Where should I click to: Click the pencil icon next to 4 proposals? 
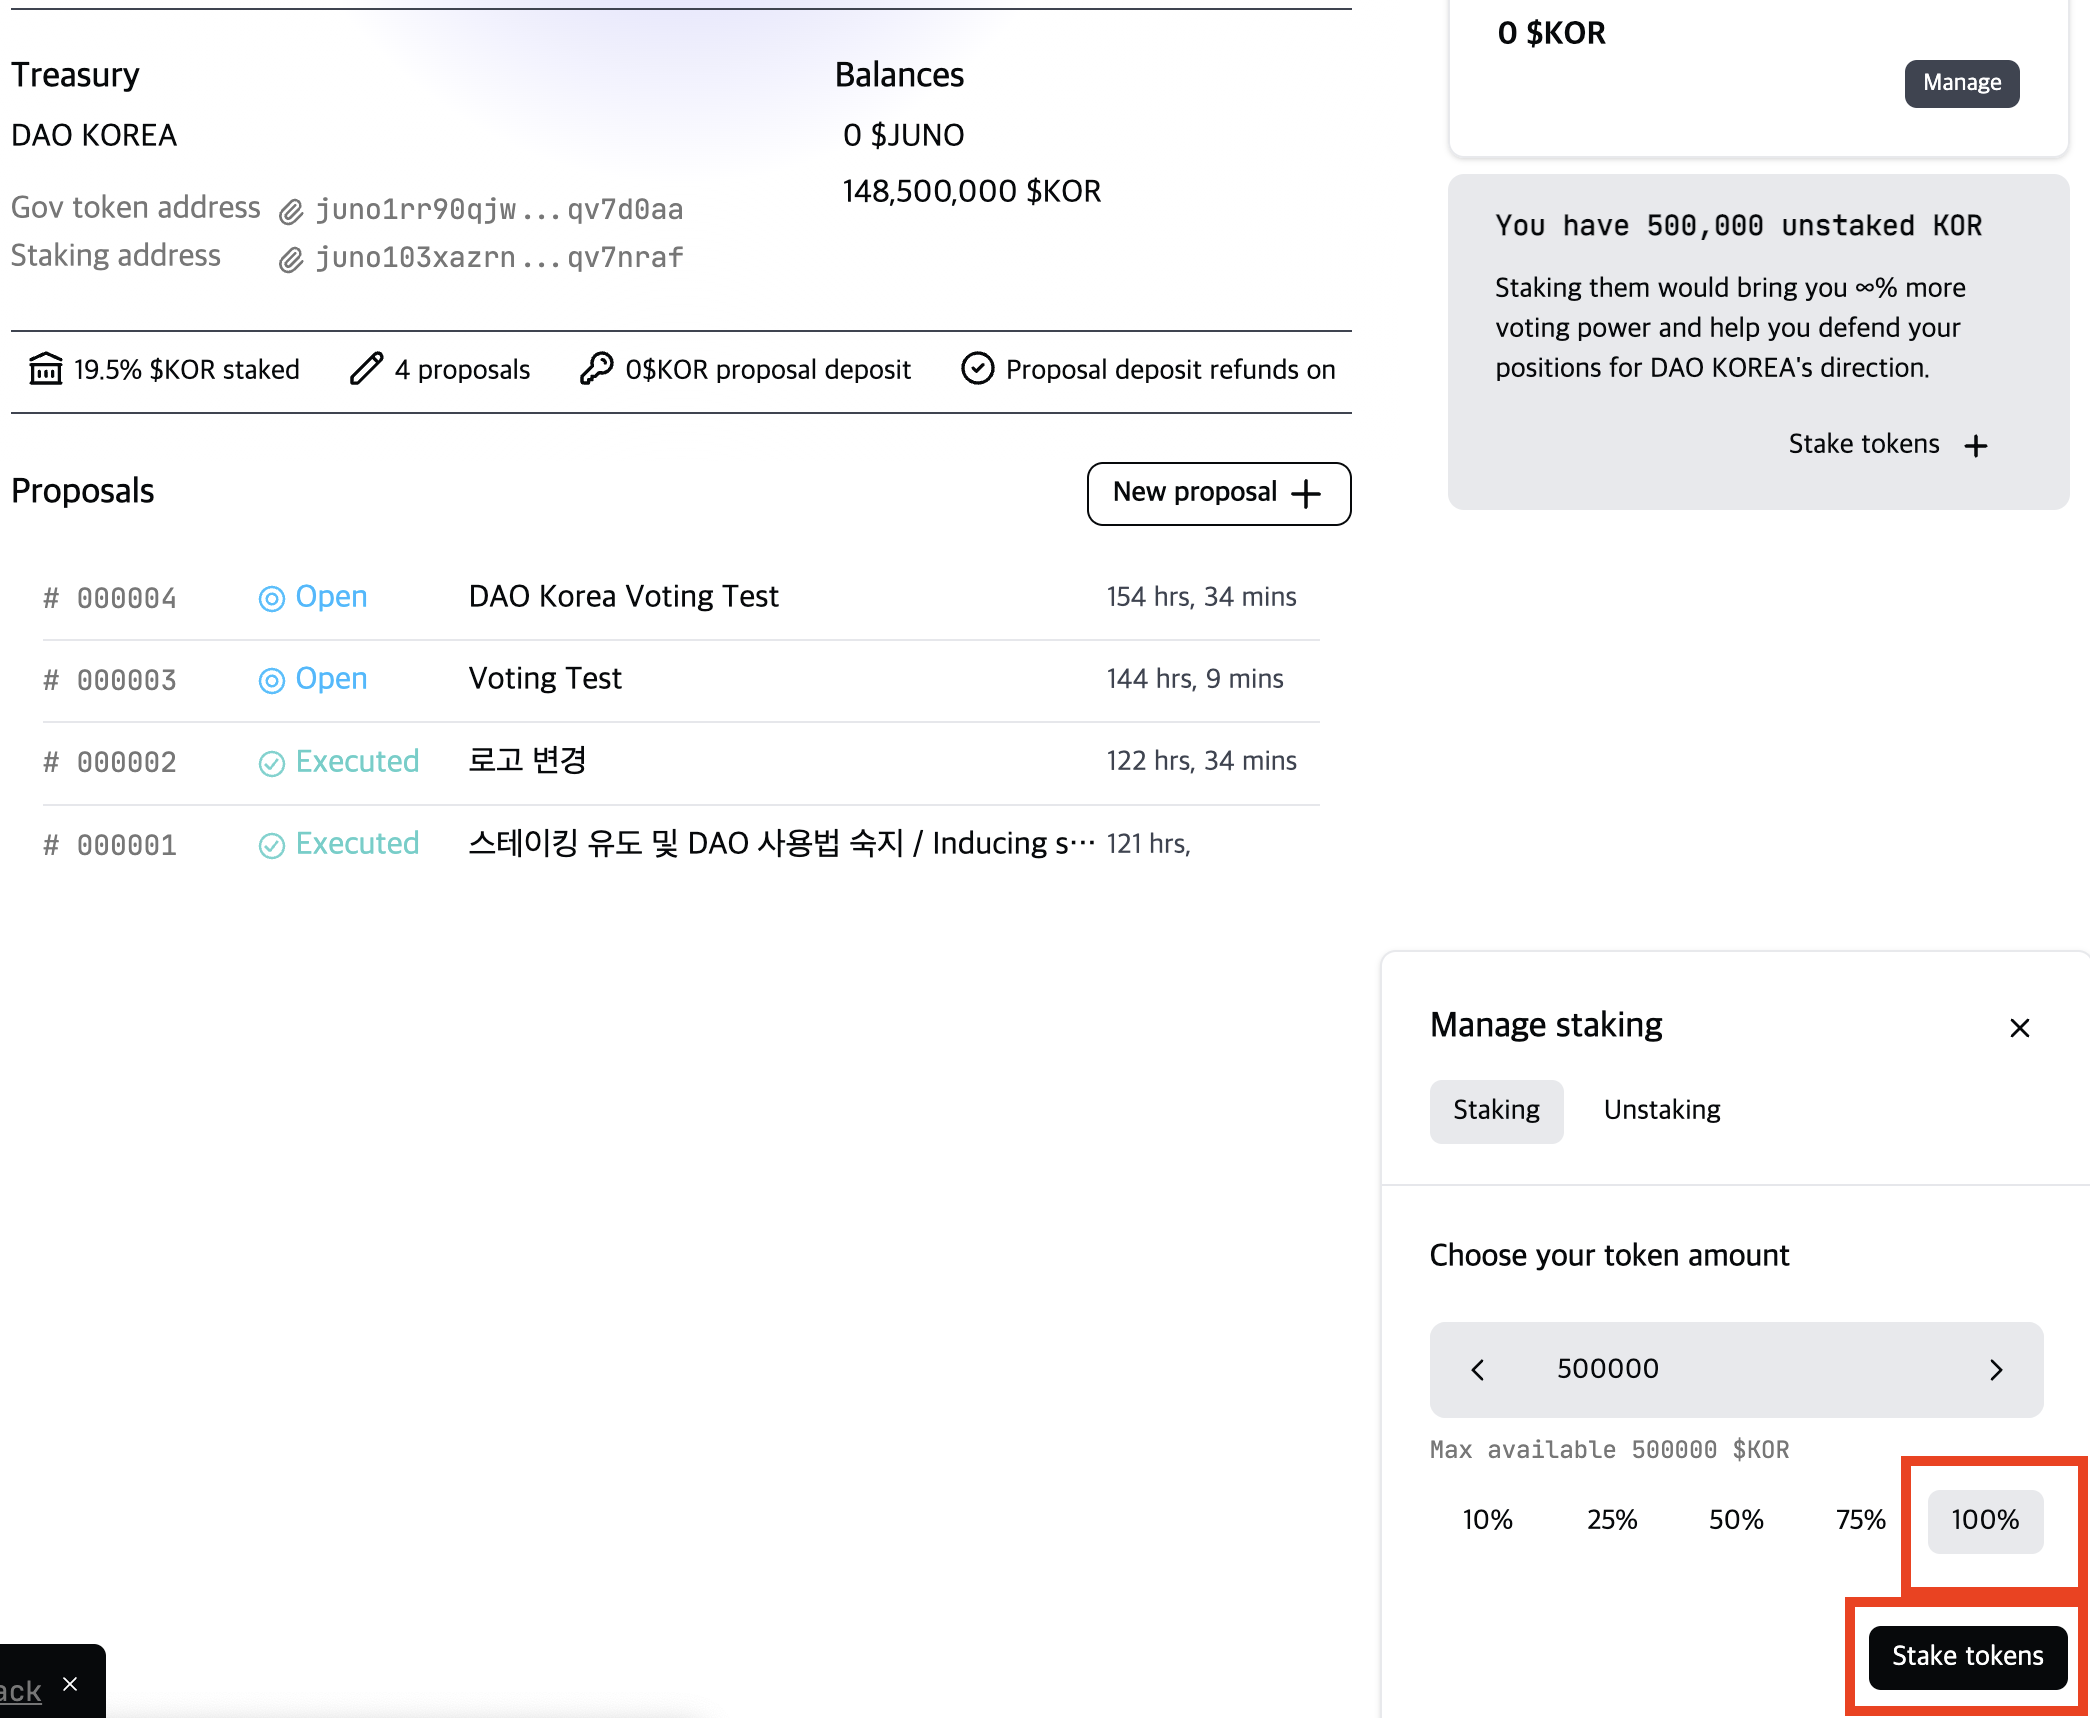tap(366, 369)
